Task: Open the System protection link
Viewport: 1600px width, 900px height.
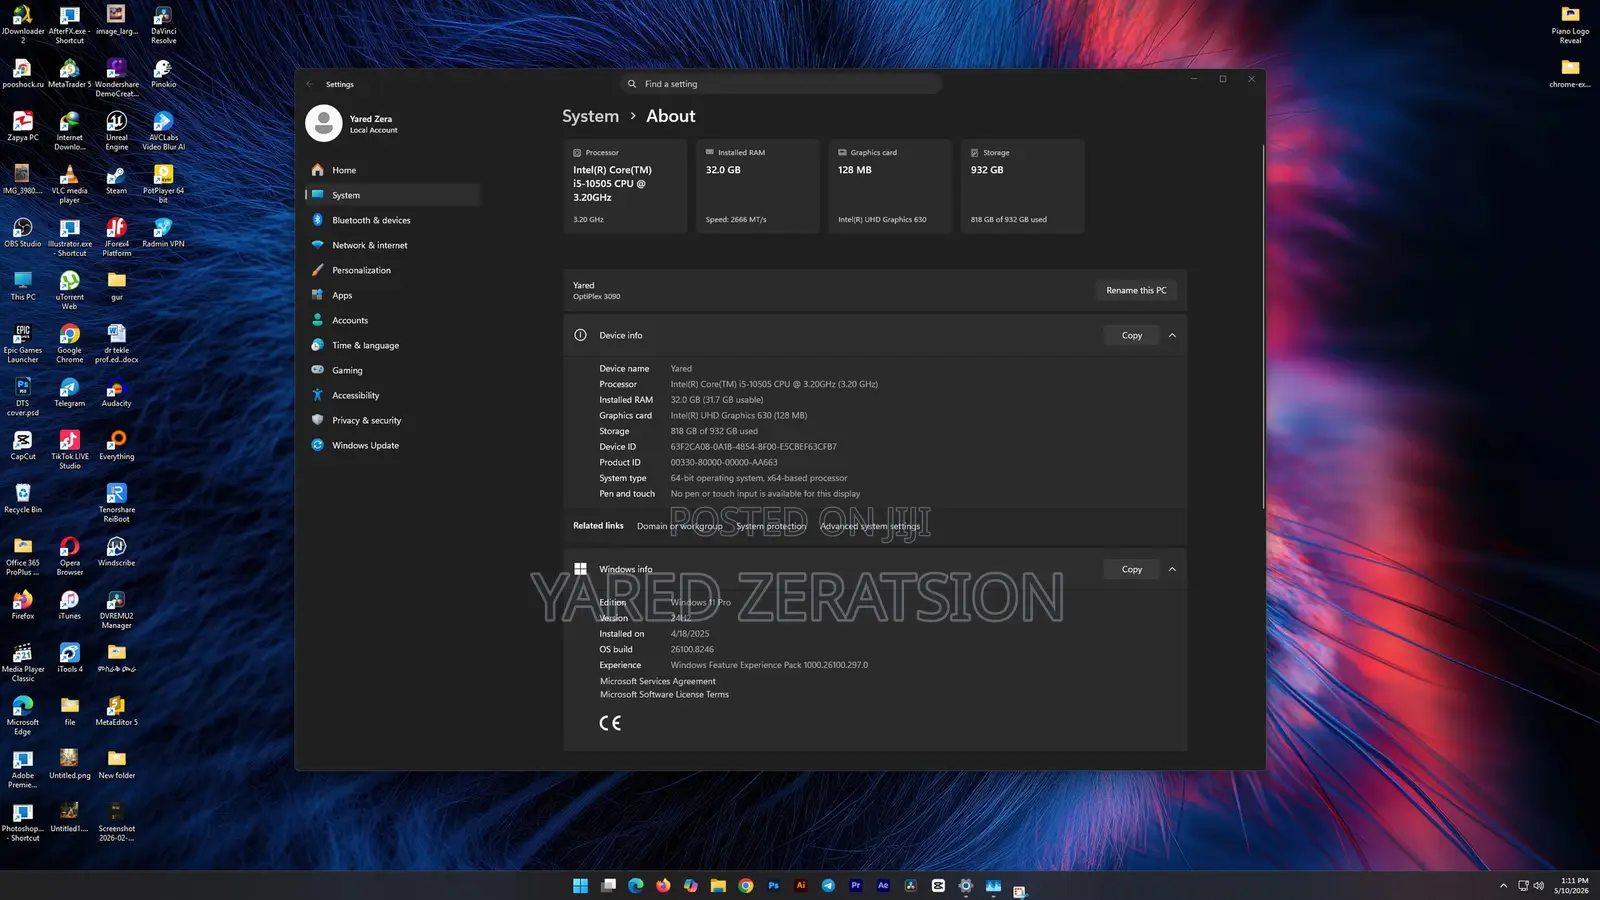Action: 771,526
